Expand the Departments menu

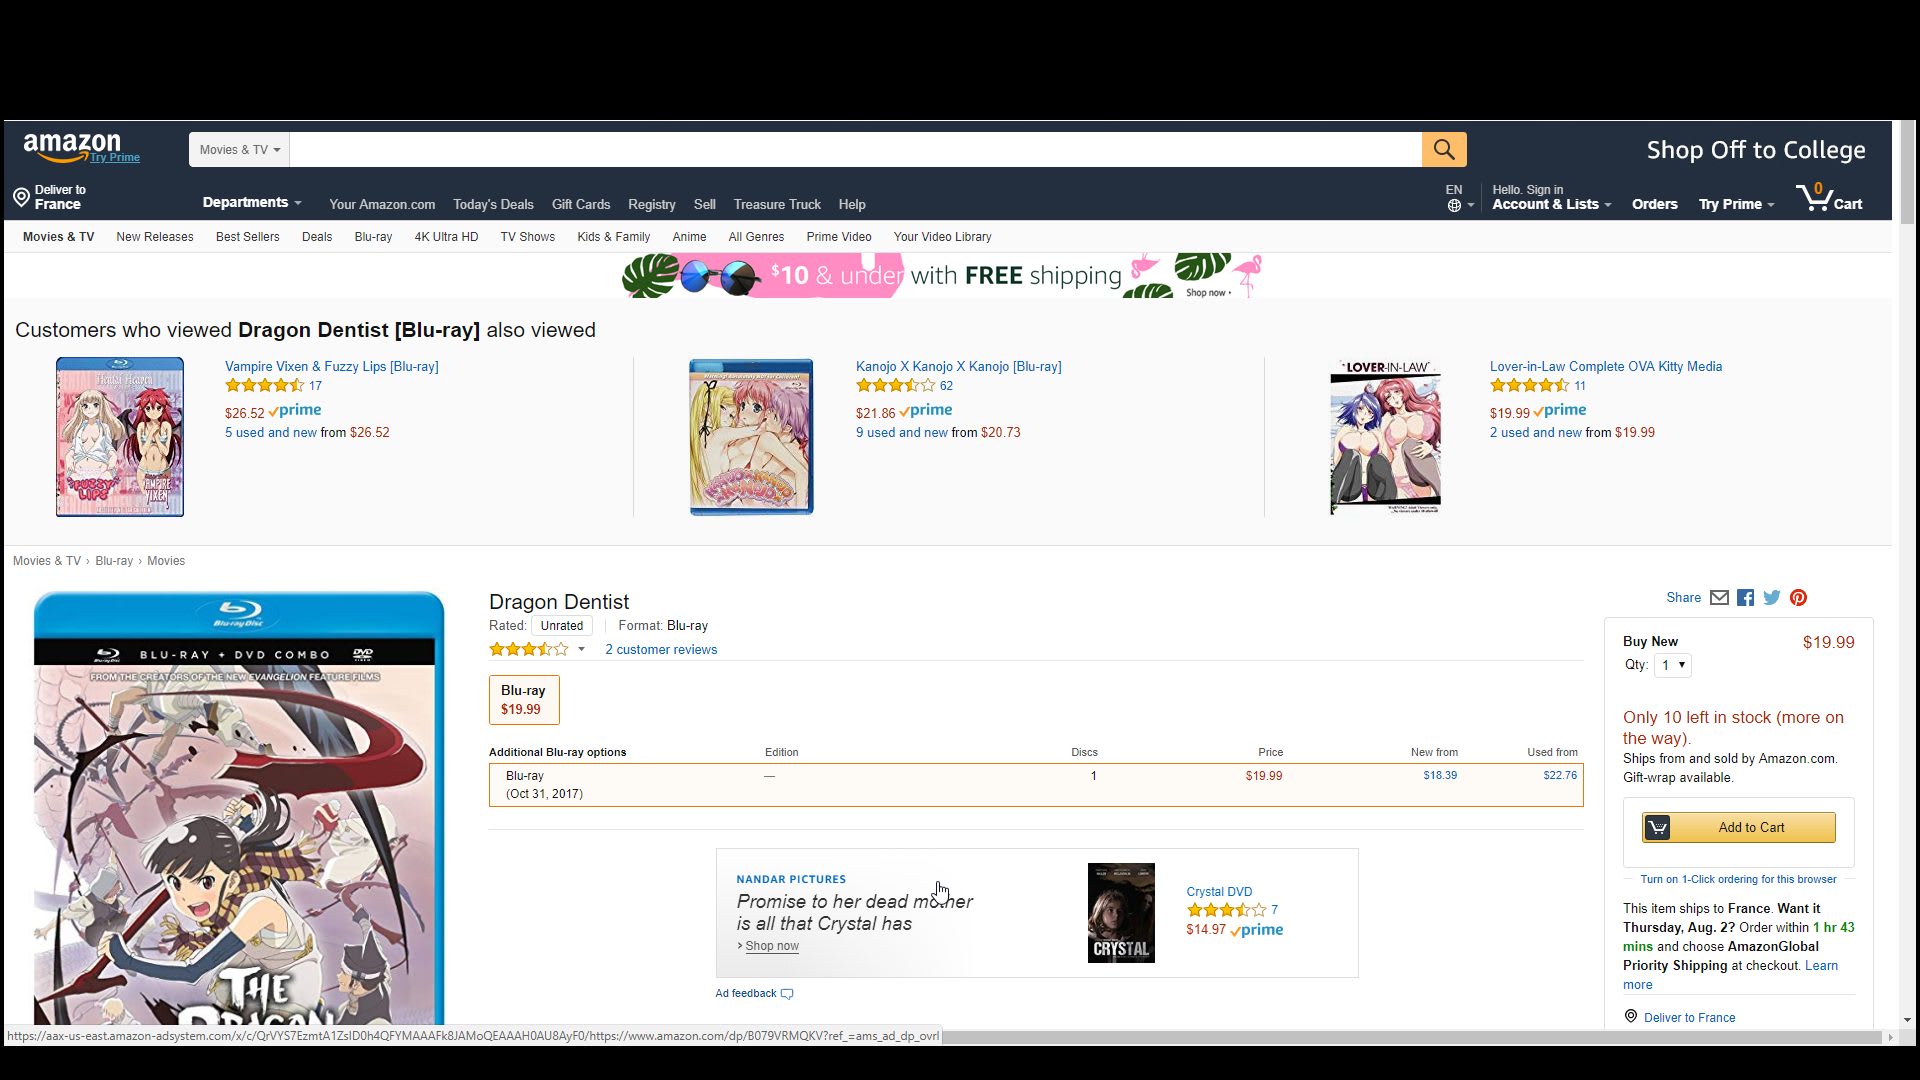pyautogui.click(x=251, y=203)
